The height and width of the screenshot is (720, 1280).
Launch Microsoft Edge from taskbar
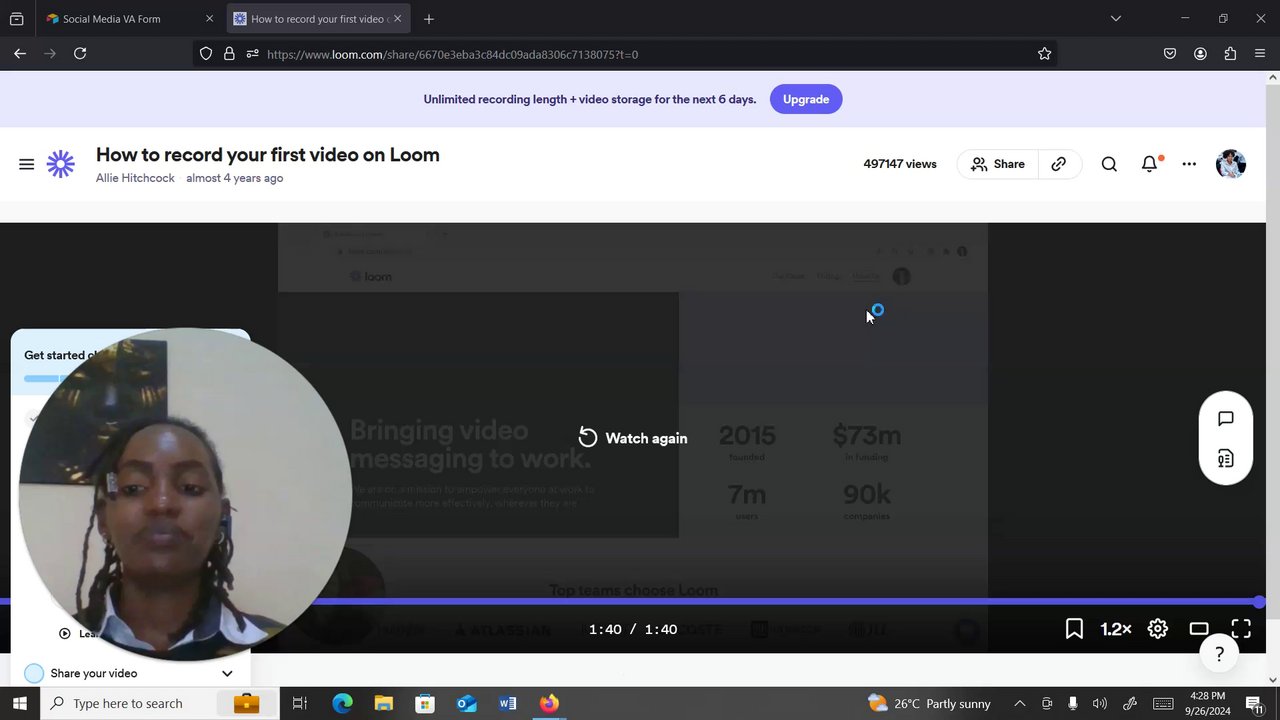coord(342,703)
